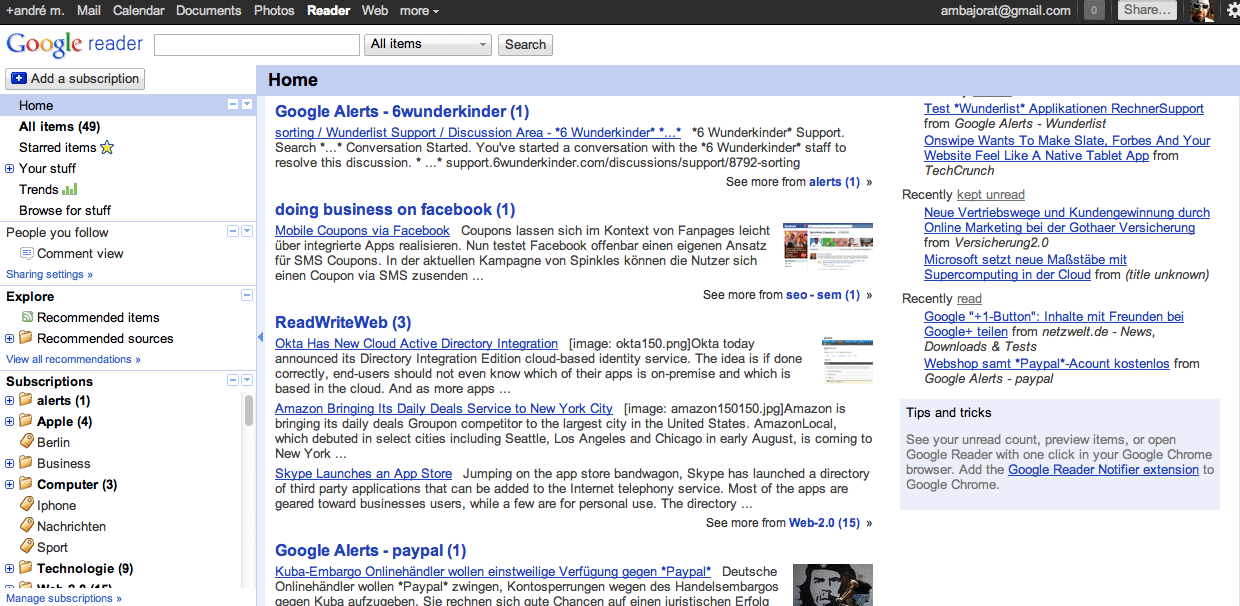The image size is (1240, 606).
Task: Click the subscriptions list scrollbar
Action: 248,410
